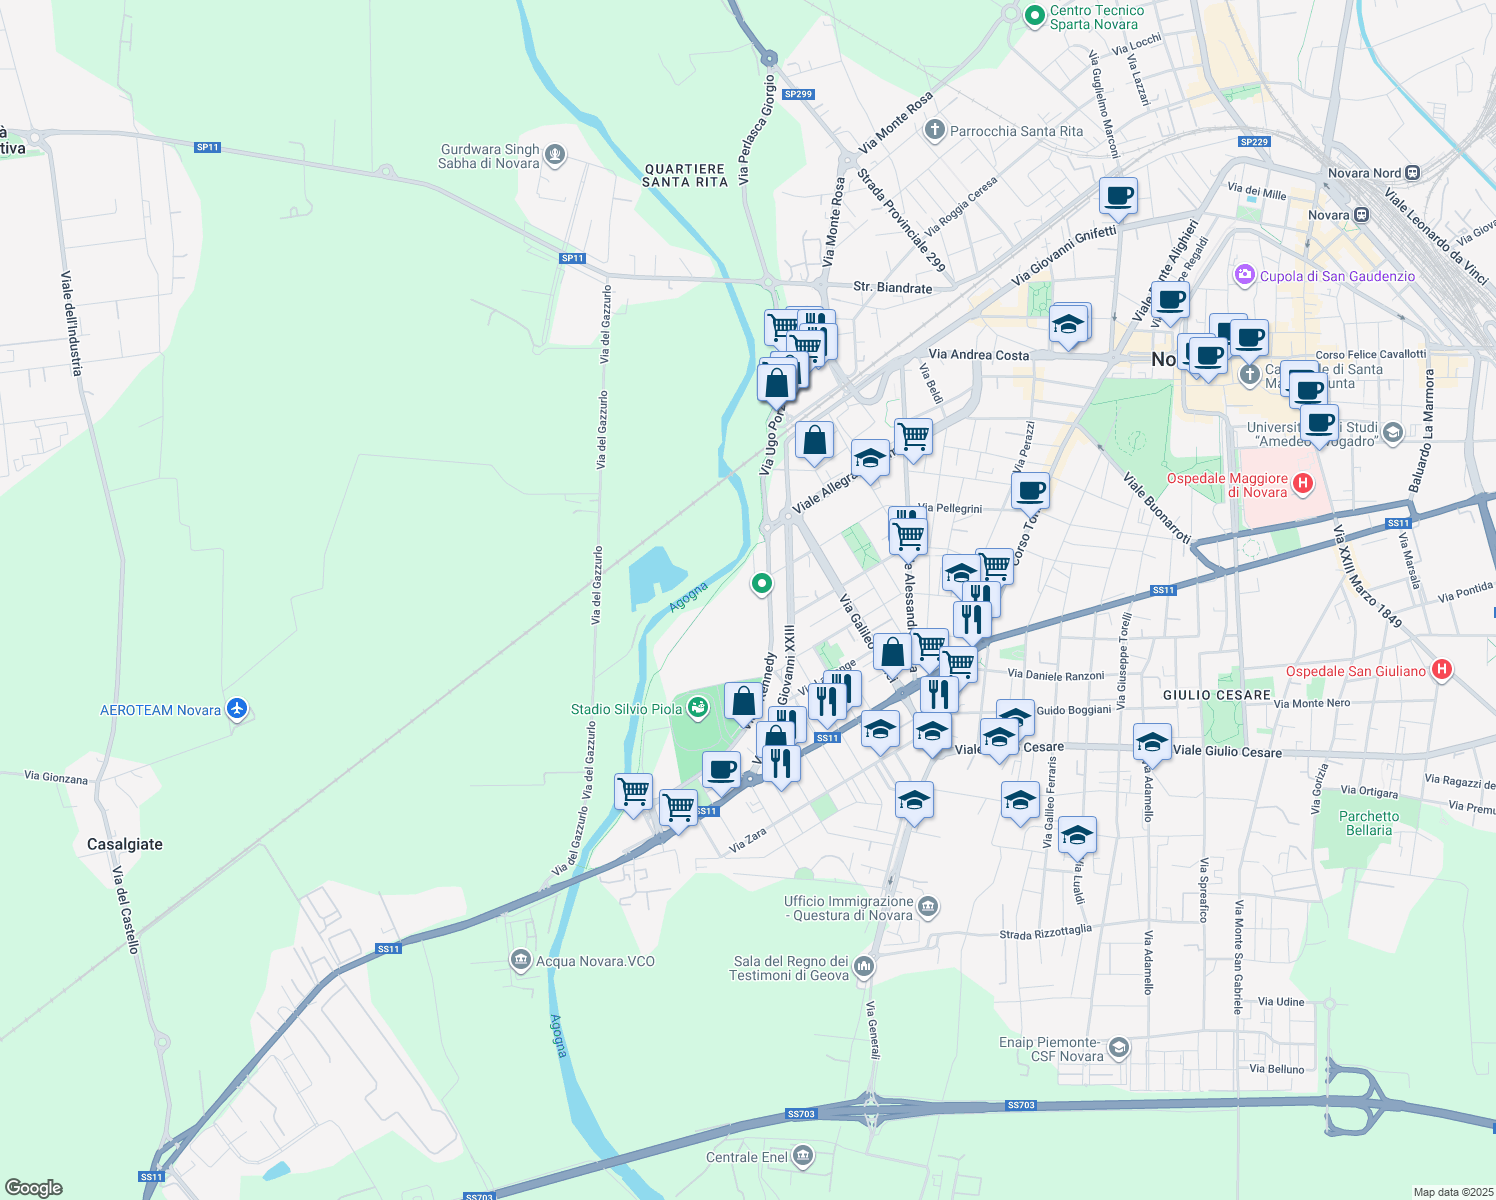Click the Centrale Enel pin icon
This screenshot has width=1496, height=1200.
click(x=803, y=1157)
